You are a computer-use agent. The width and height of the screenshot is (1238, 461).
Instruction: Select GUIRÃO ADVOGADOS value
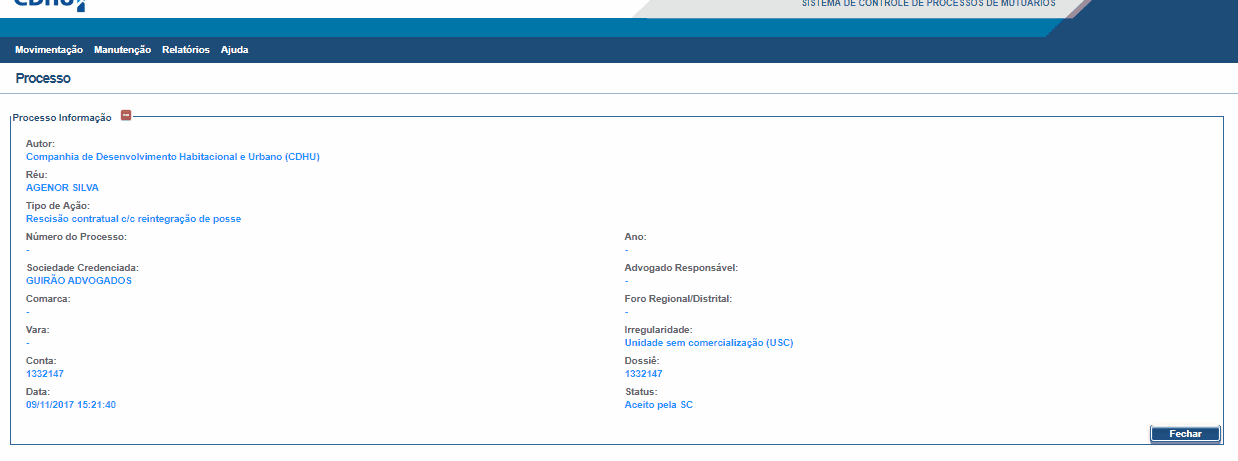[x=79, y=281]
